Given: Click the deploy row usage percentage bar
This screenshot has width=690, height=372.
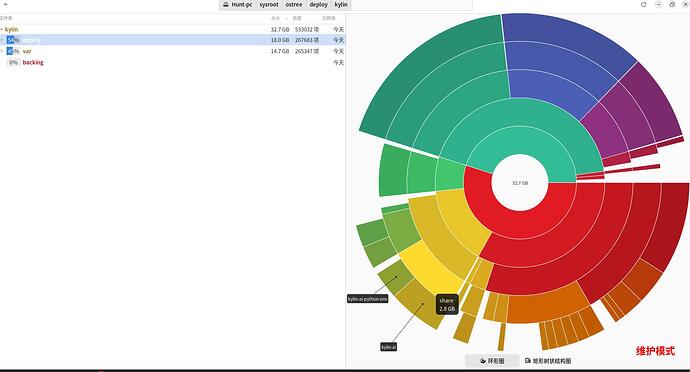Looking at the screenshot, I should click(x=13, y=40).
